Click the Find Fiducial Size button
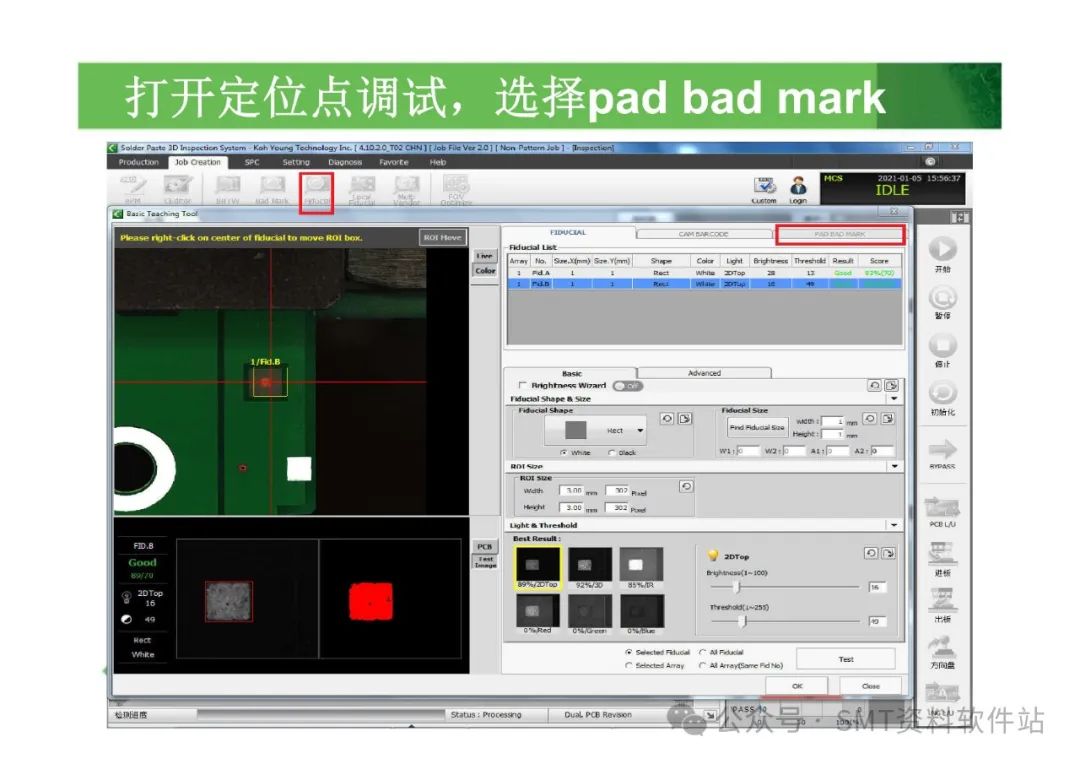The width and height of the screenshot is (1080, 764). [x=757, y=428]
